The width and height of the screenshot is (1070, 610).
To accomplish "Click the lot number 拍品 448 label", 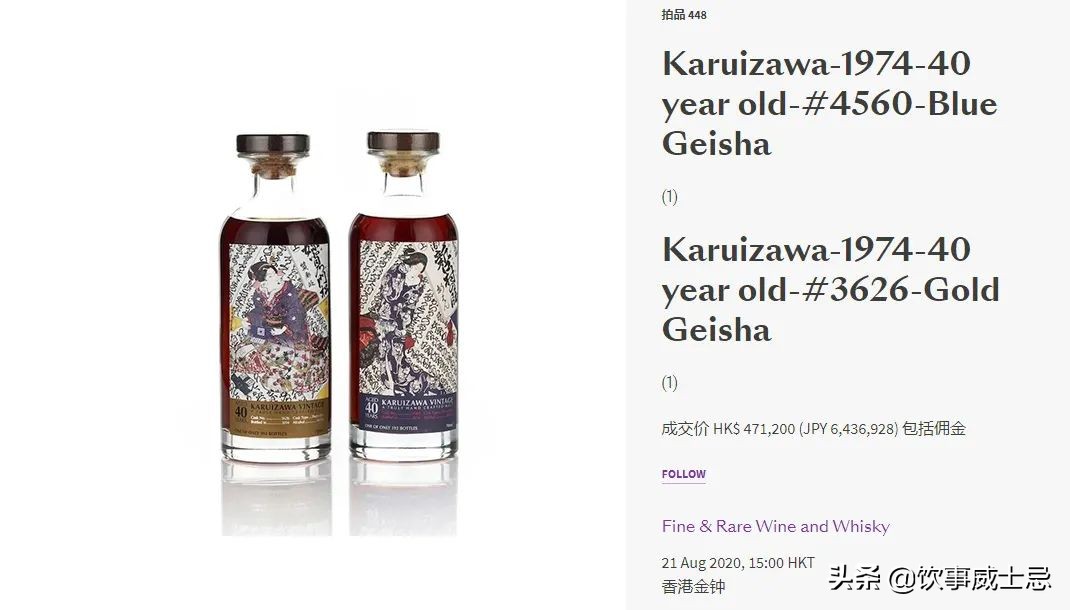I will 684,14.
